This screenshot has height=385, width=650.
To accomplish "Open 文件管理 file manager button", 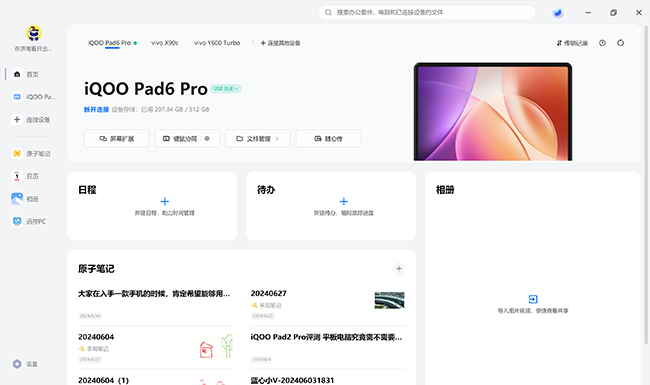I will [x=258, y=138].
